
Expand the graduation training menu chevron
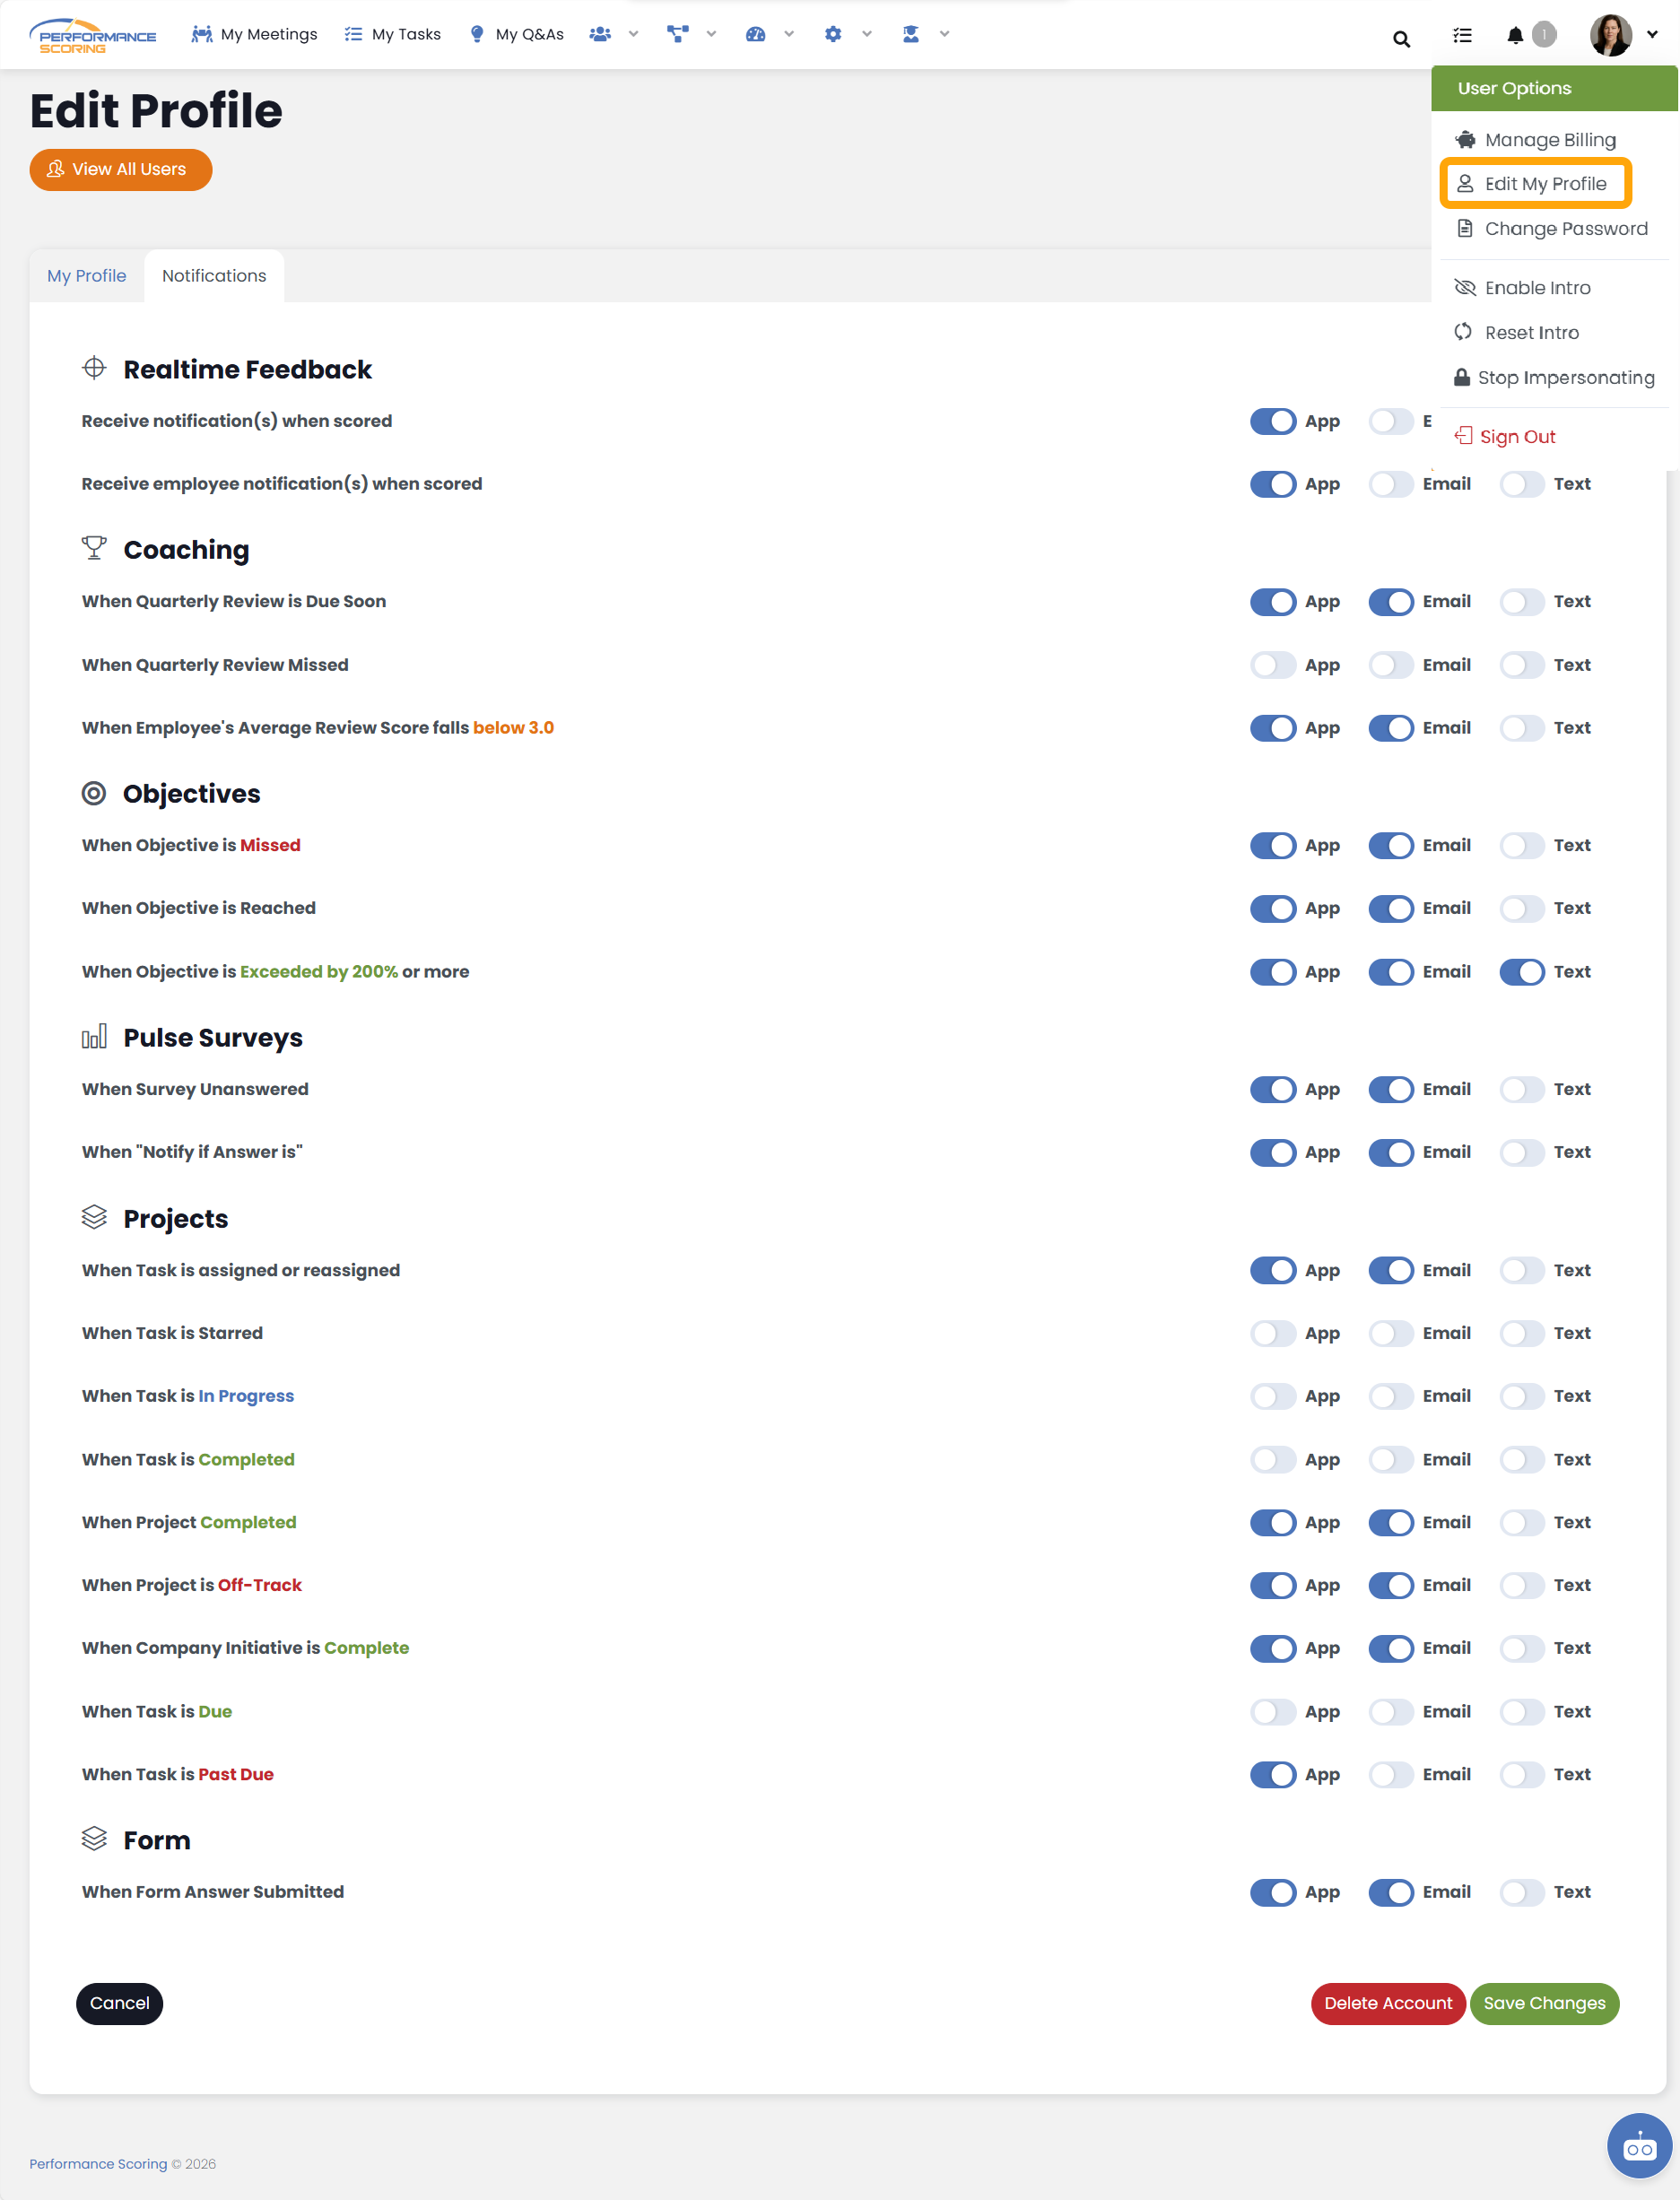944,34
